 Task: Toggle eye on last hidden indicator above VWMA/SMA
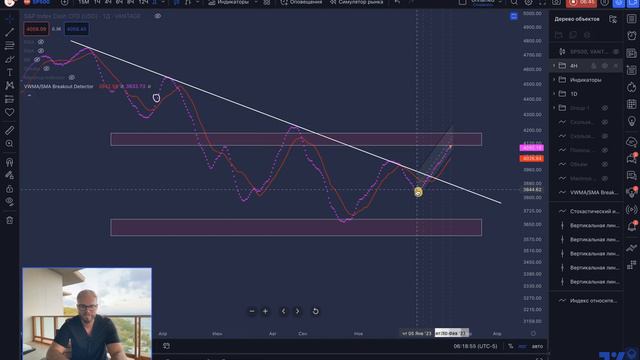pyautogui.click(x=604, y=178)
